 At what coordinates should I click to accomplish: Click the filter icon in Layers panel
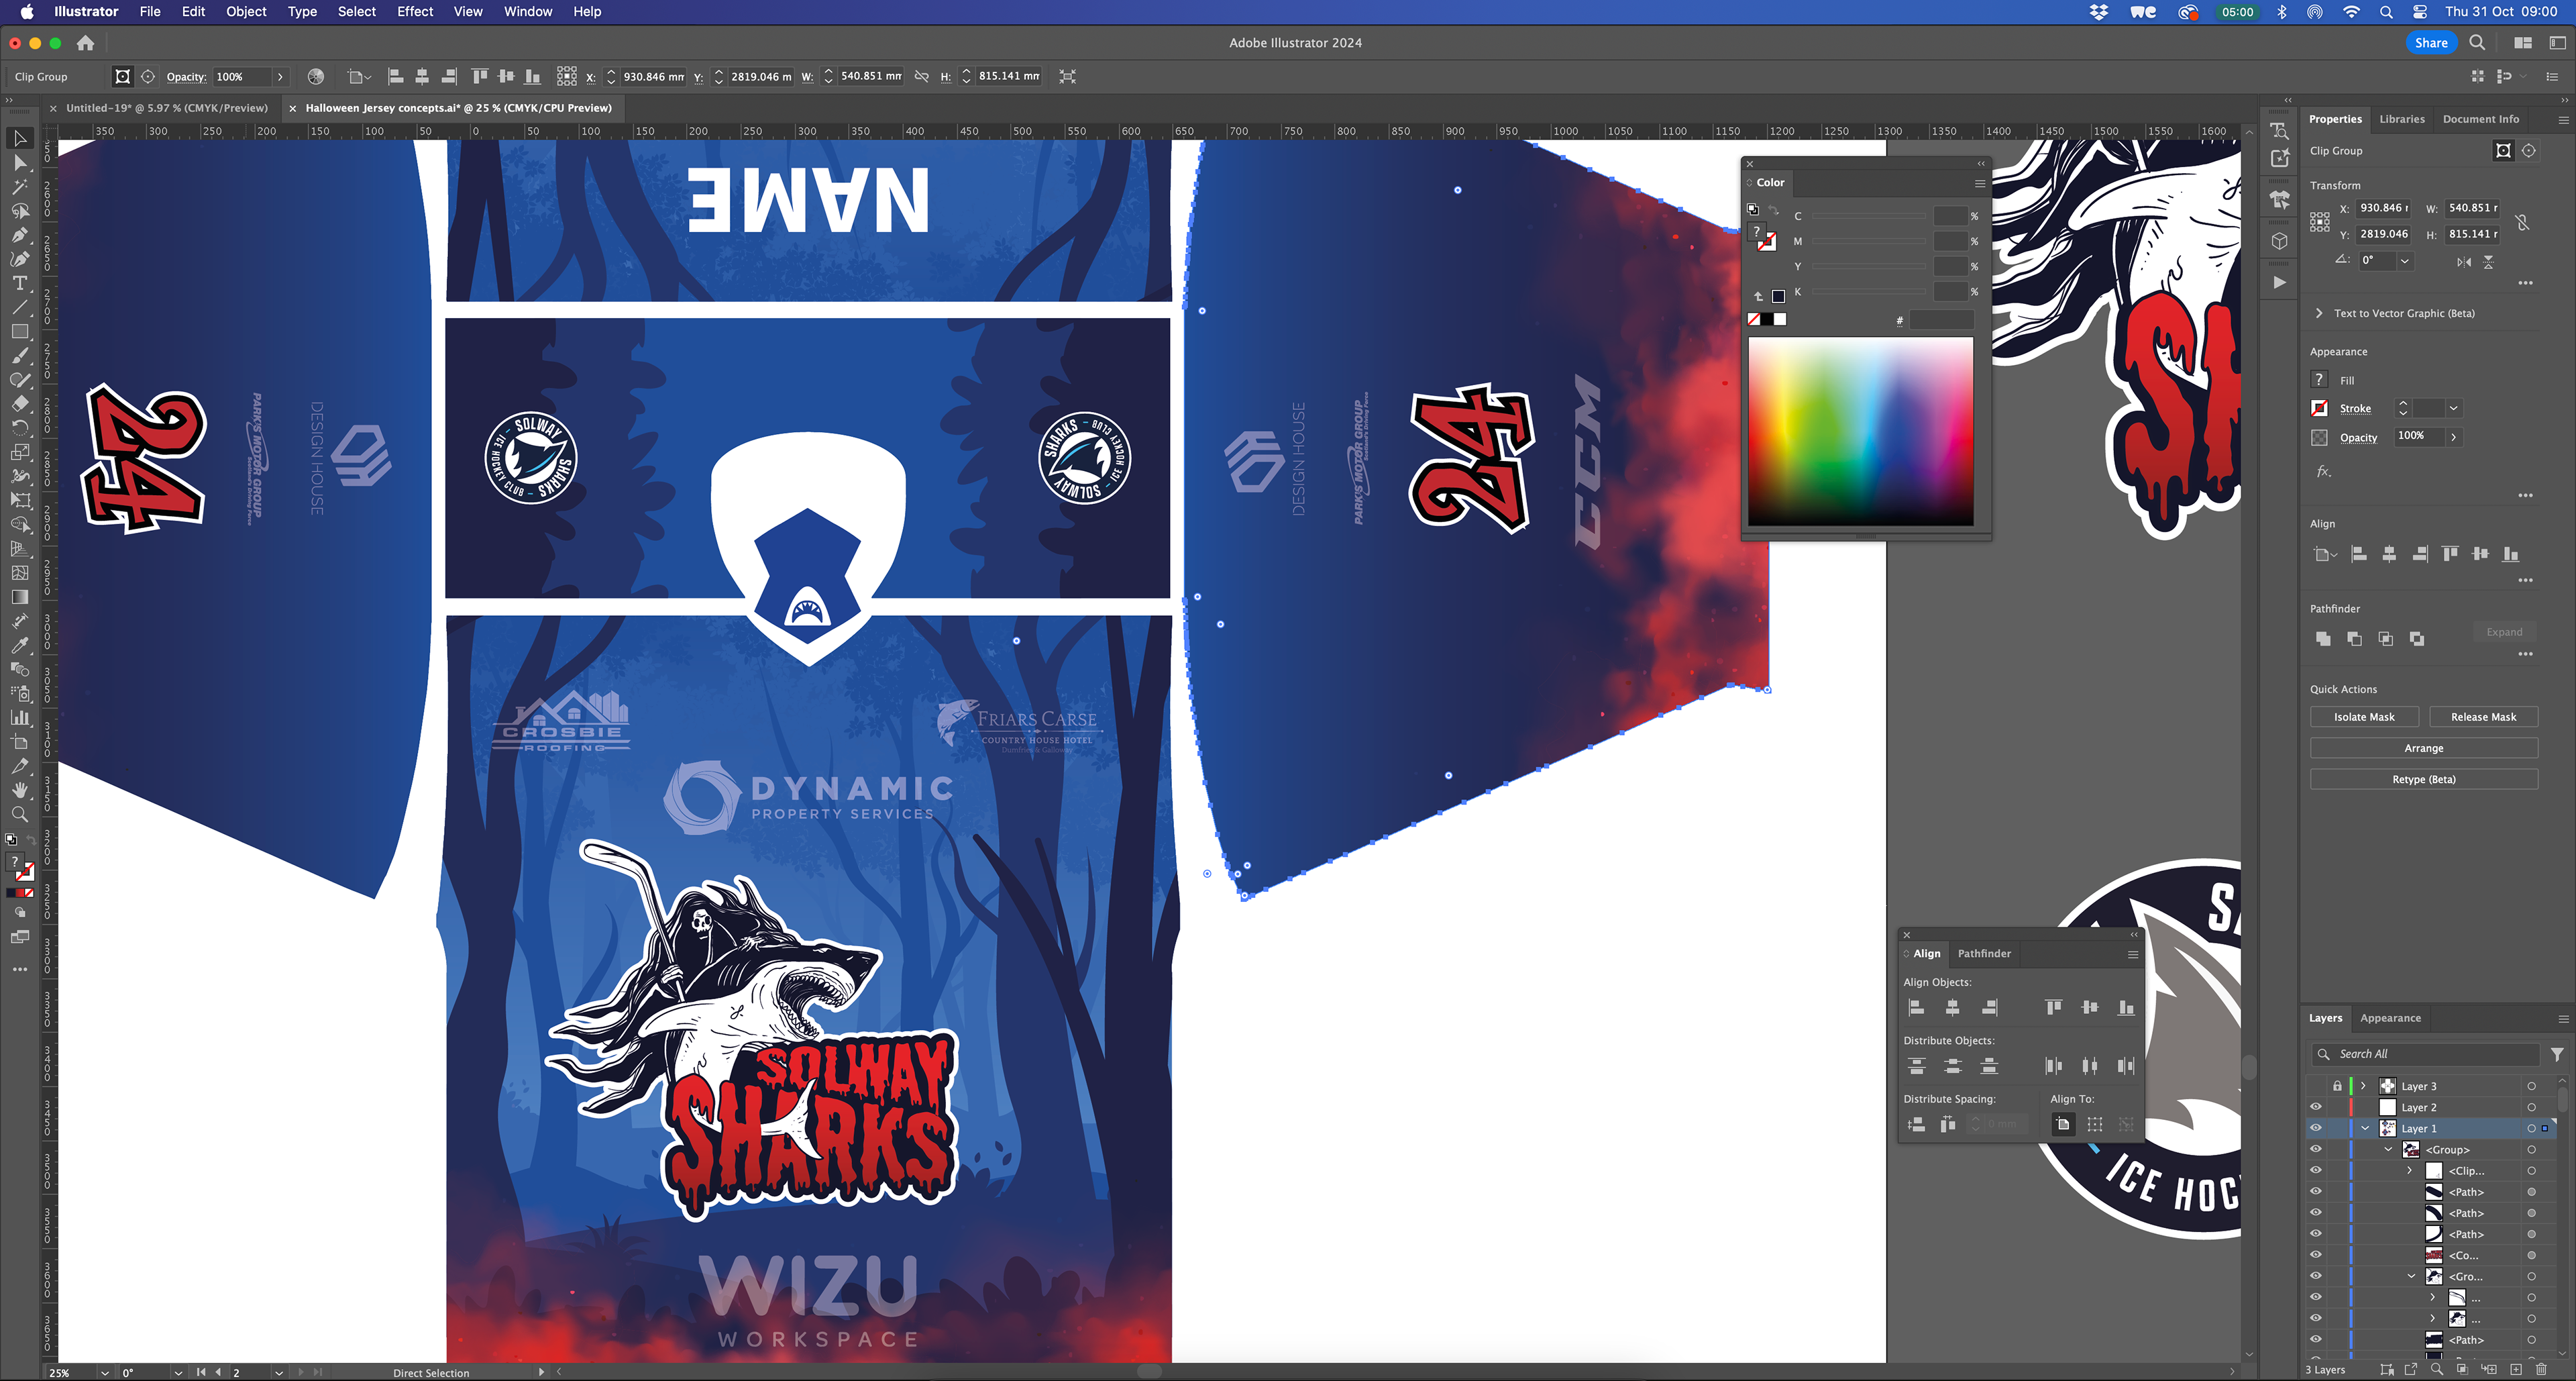coord(2557,1054)
